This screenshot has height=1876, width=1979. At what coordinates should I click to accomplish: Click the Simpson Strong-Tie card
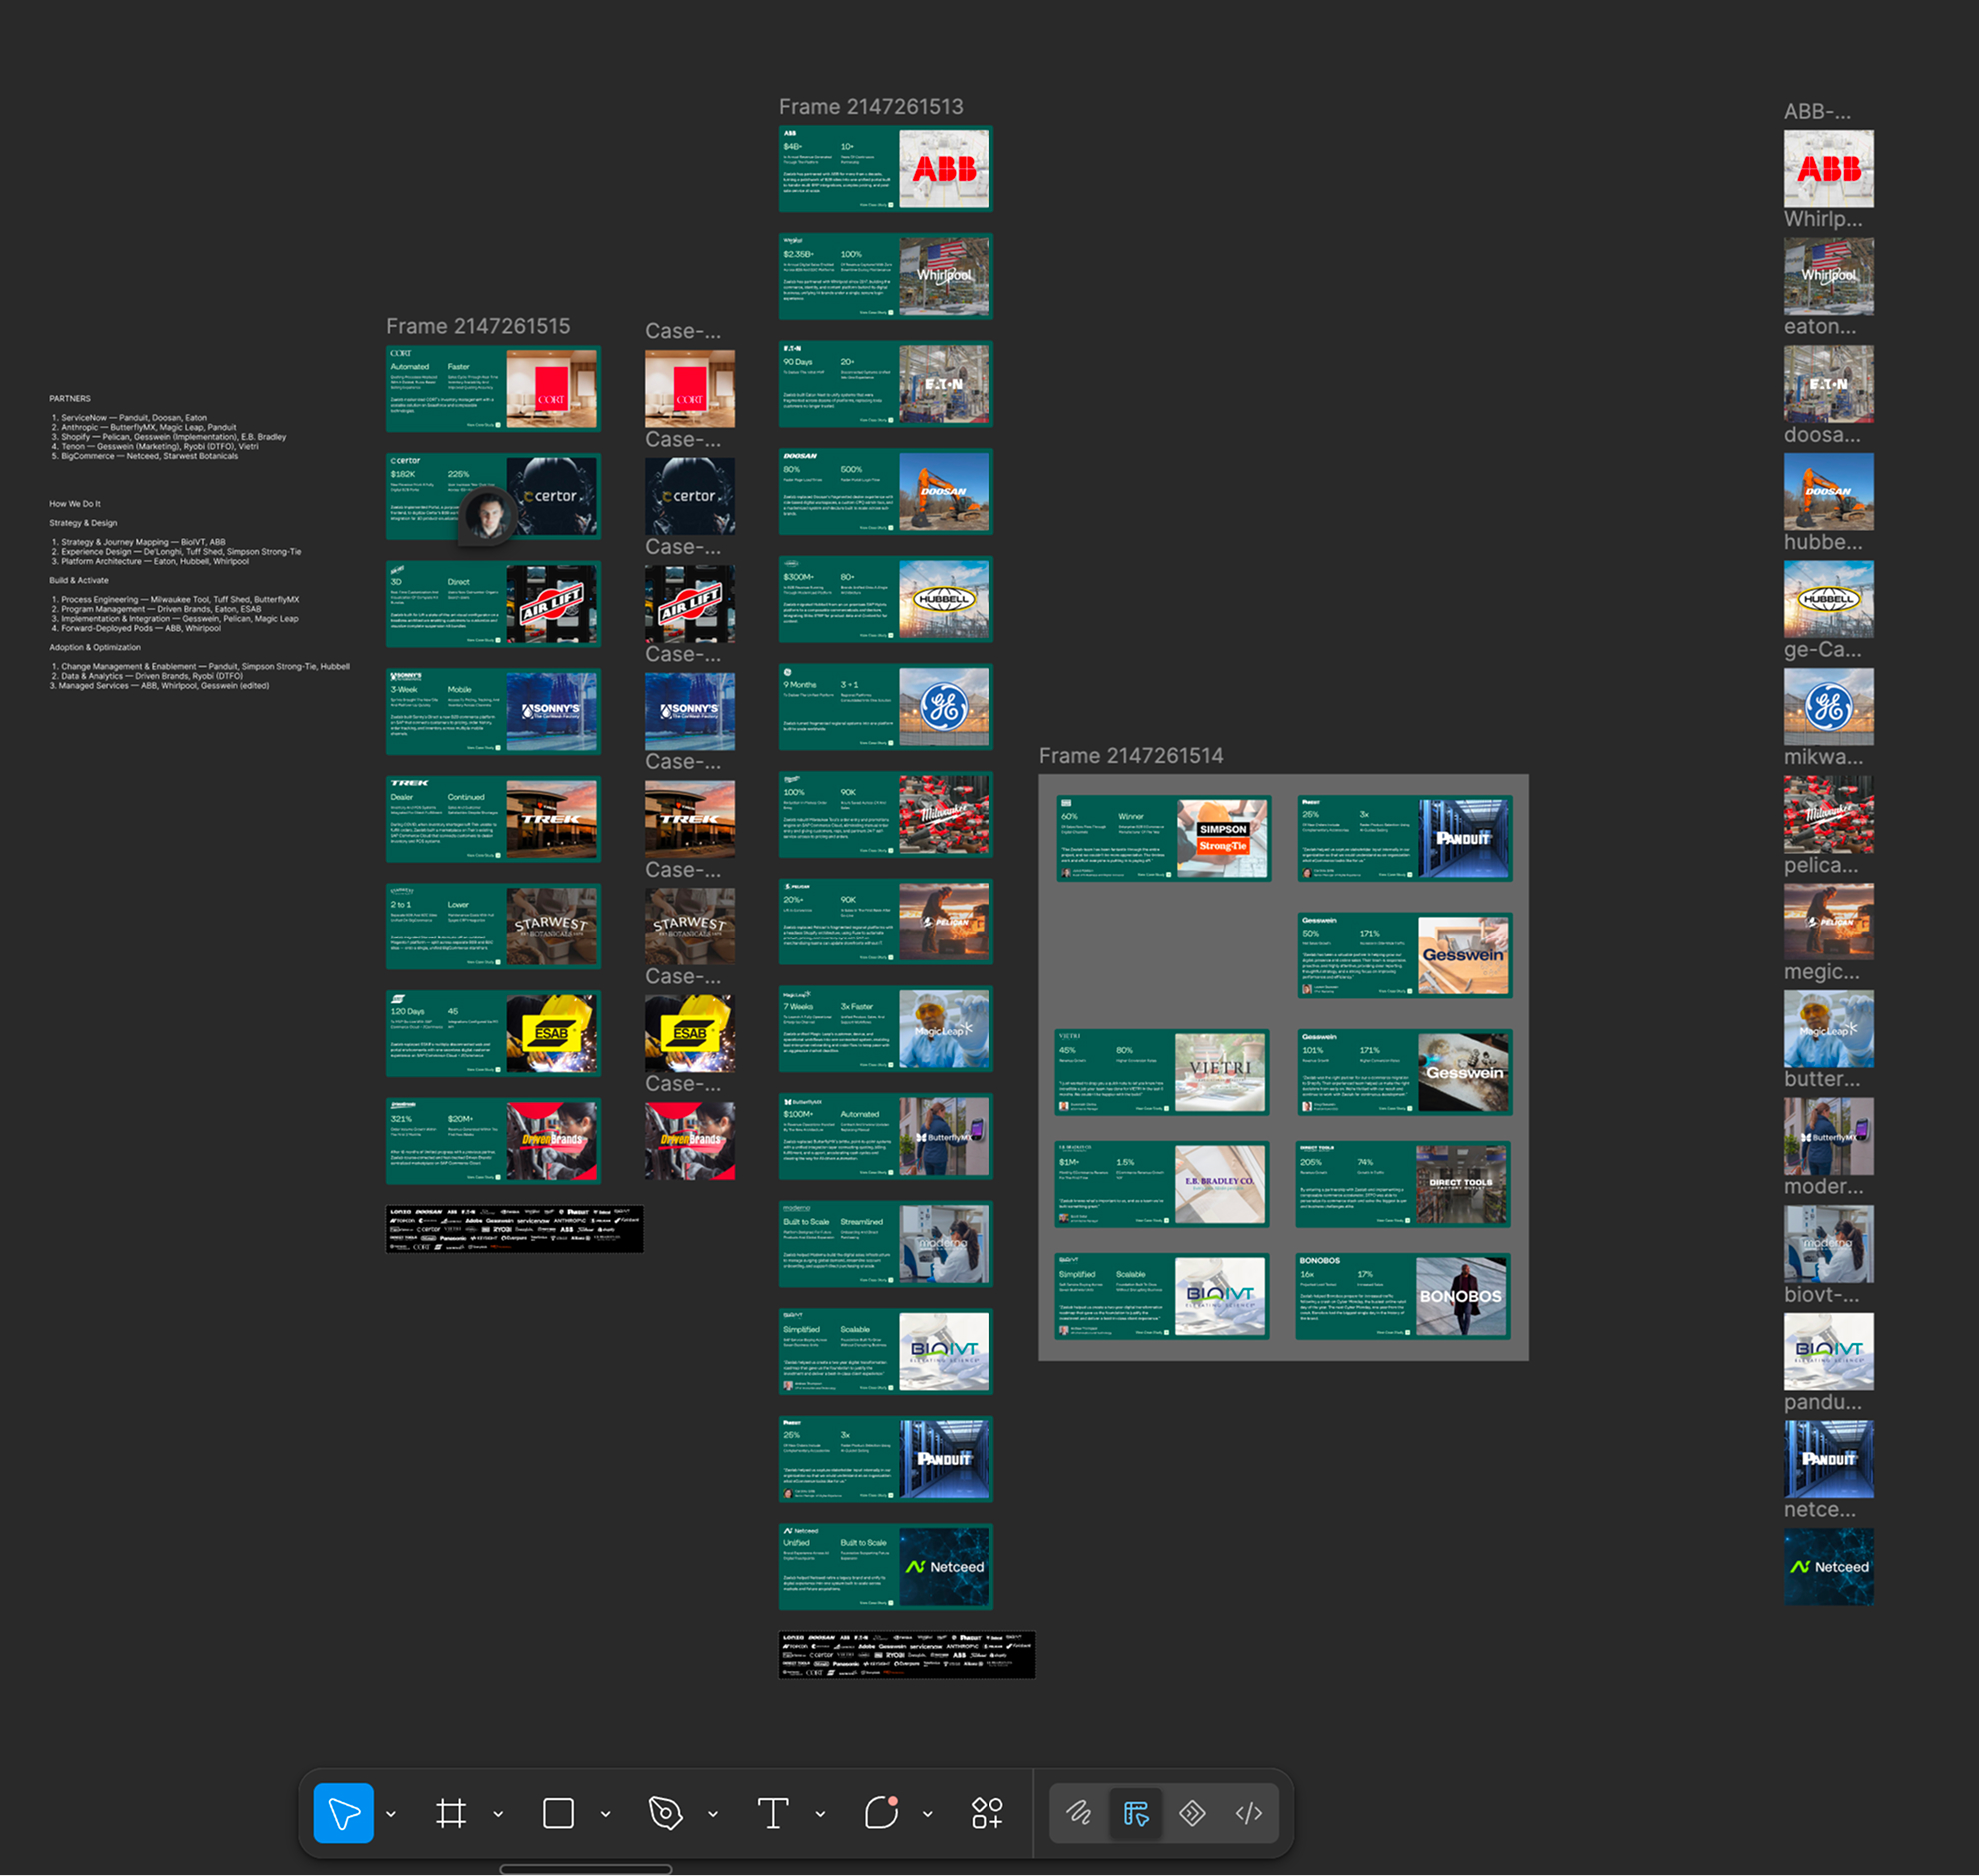coord(1164,838)
